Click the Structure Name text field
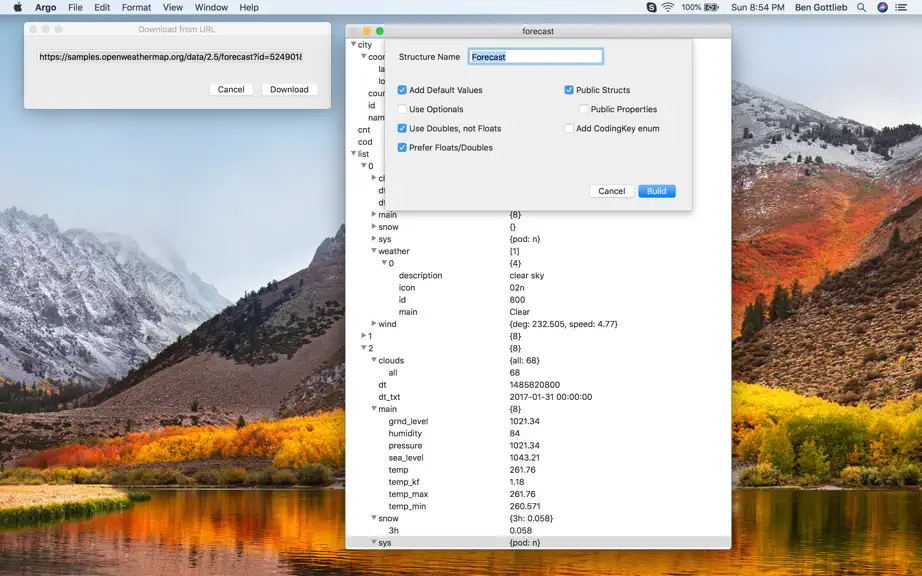This screenshot has width=922, height=576. pyautogui.click(x=536, y=56)
